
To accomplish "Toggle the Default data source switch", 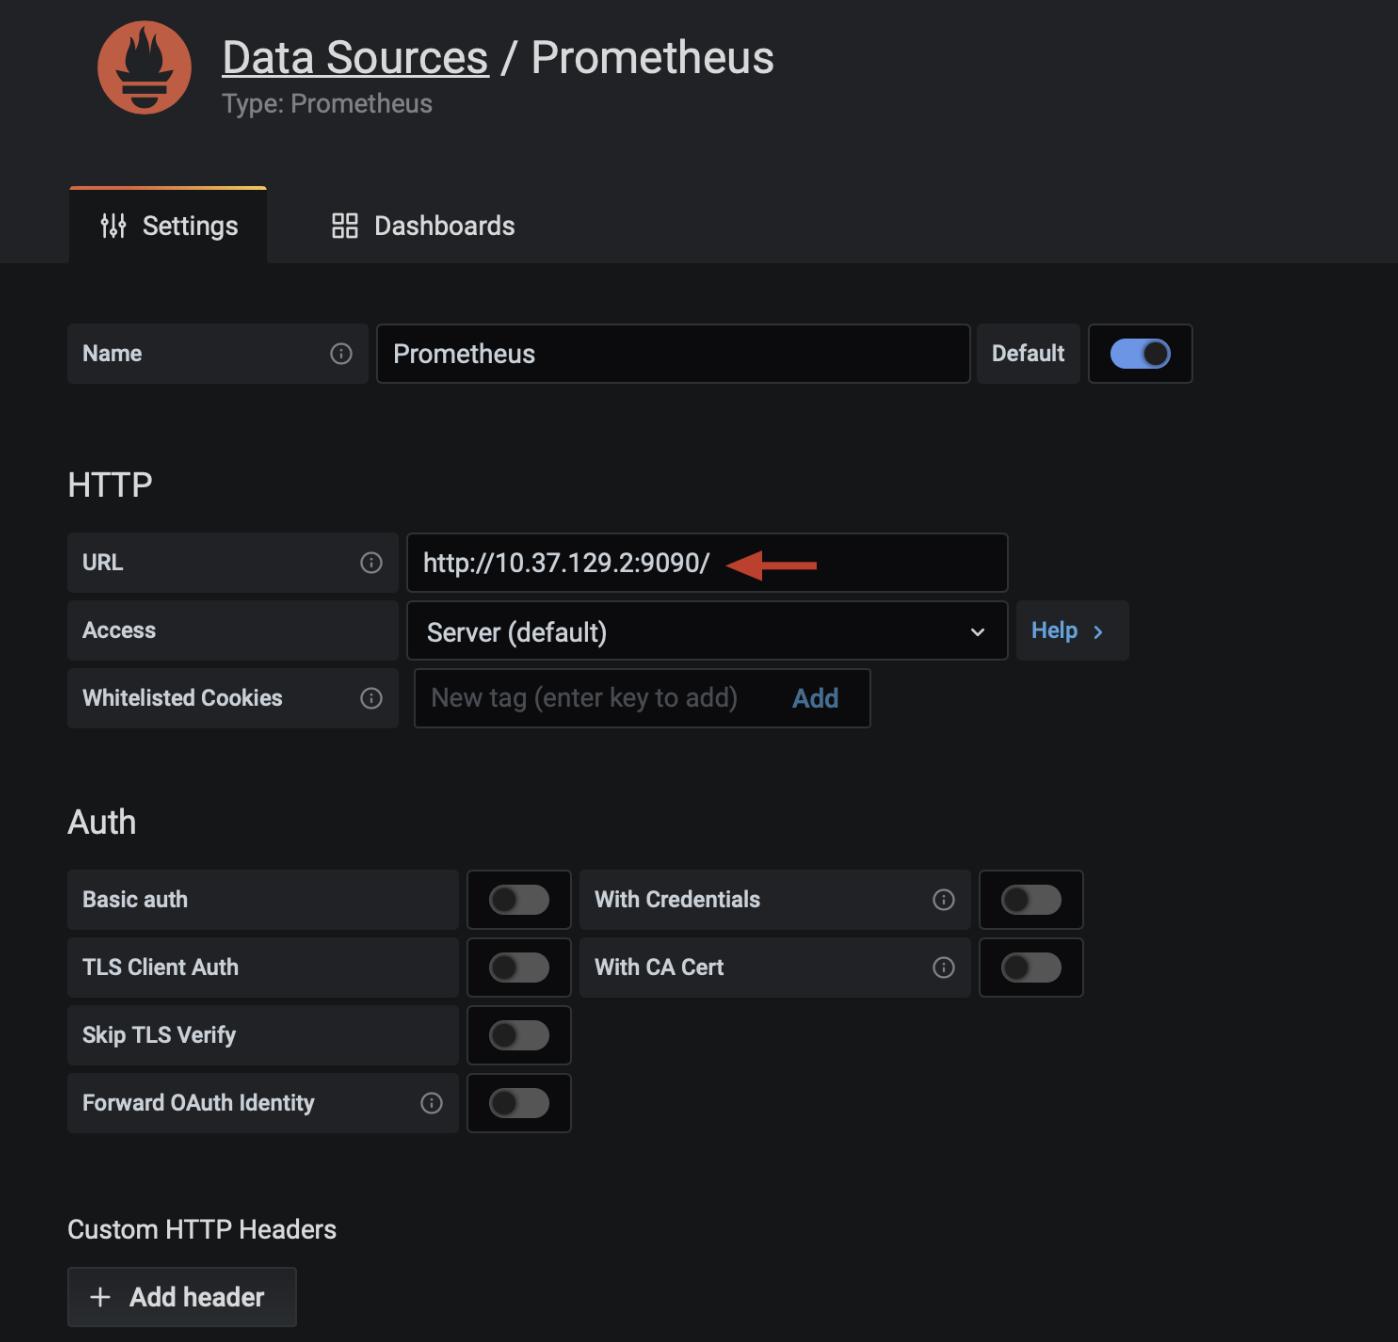I will click(1140, 354).
